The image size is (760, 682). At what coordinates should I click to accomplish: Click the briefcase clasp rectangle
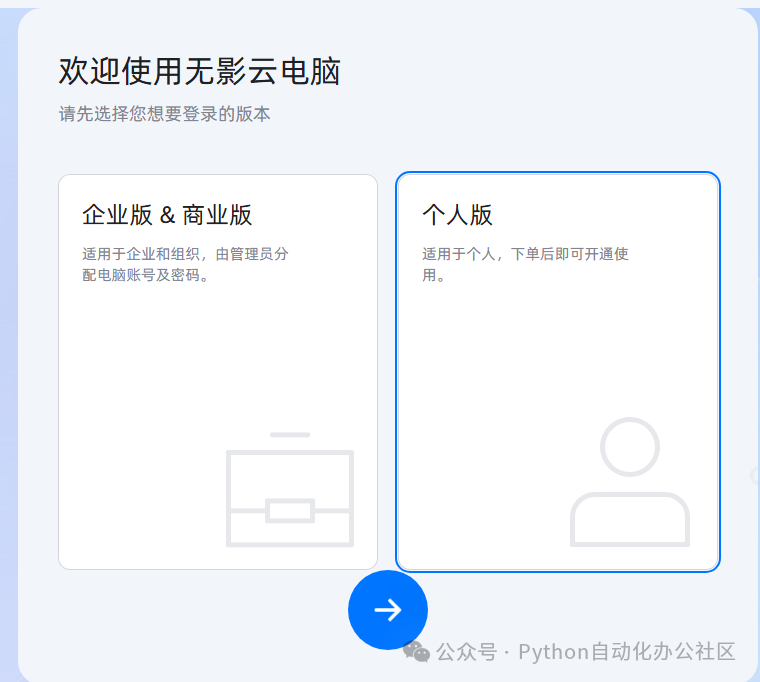pos(290,510)
